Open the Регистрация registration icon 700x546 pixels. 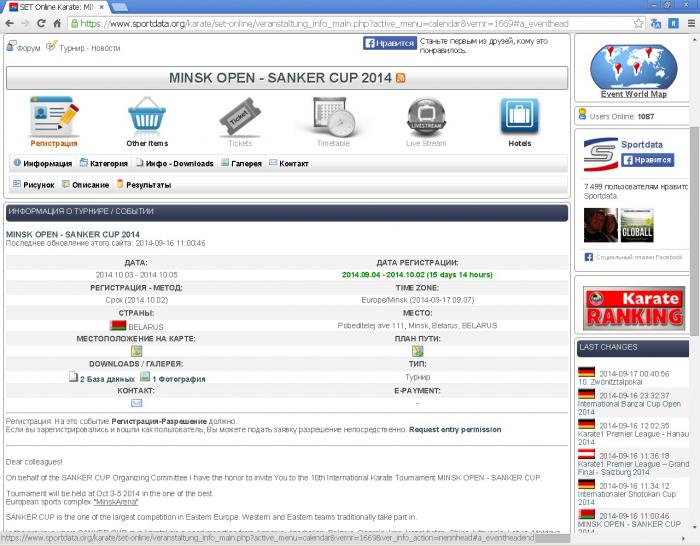coord(54,117)
